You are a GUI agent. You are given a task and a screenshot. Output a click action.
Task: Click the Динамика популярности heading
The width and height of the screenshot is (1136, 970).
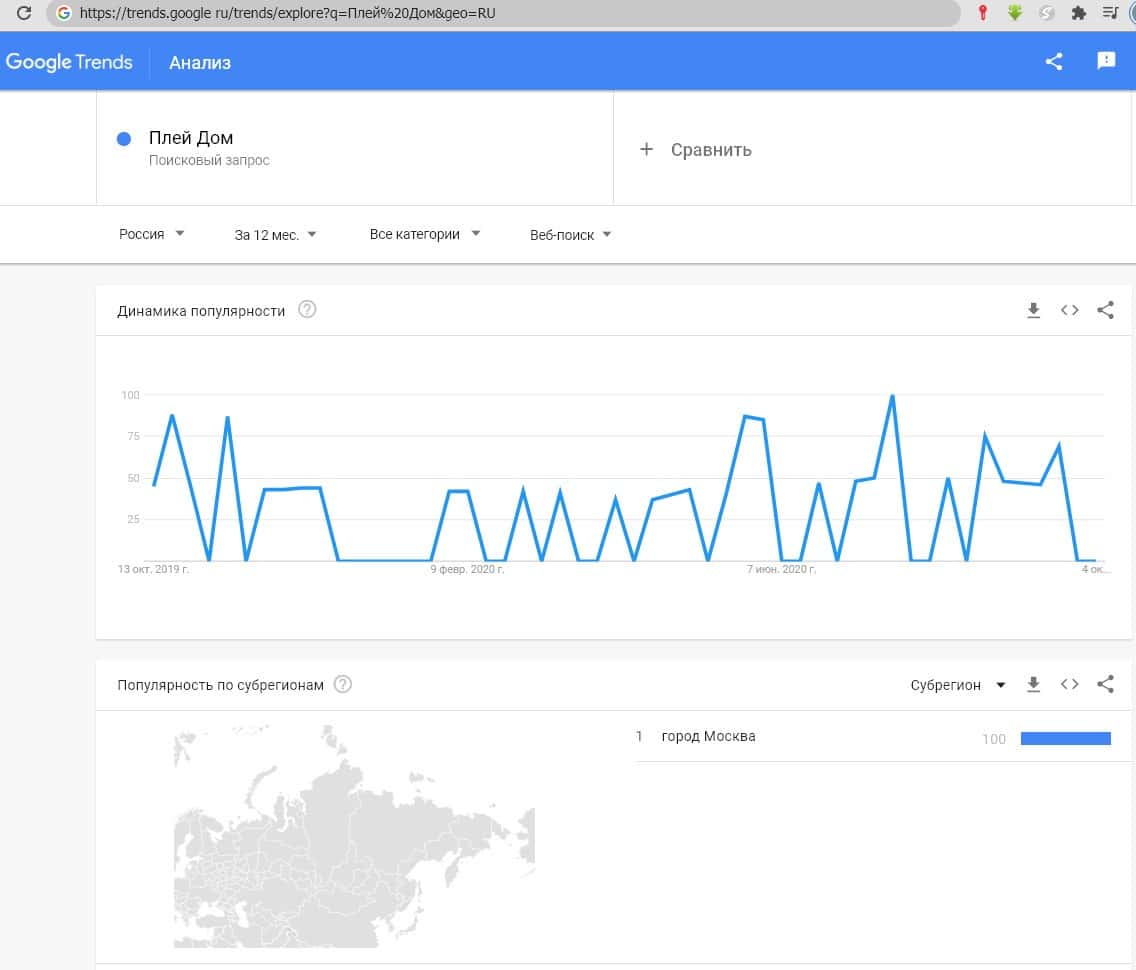coord(201,311)
